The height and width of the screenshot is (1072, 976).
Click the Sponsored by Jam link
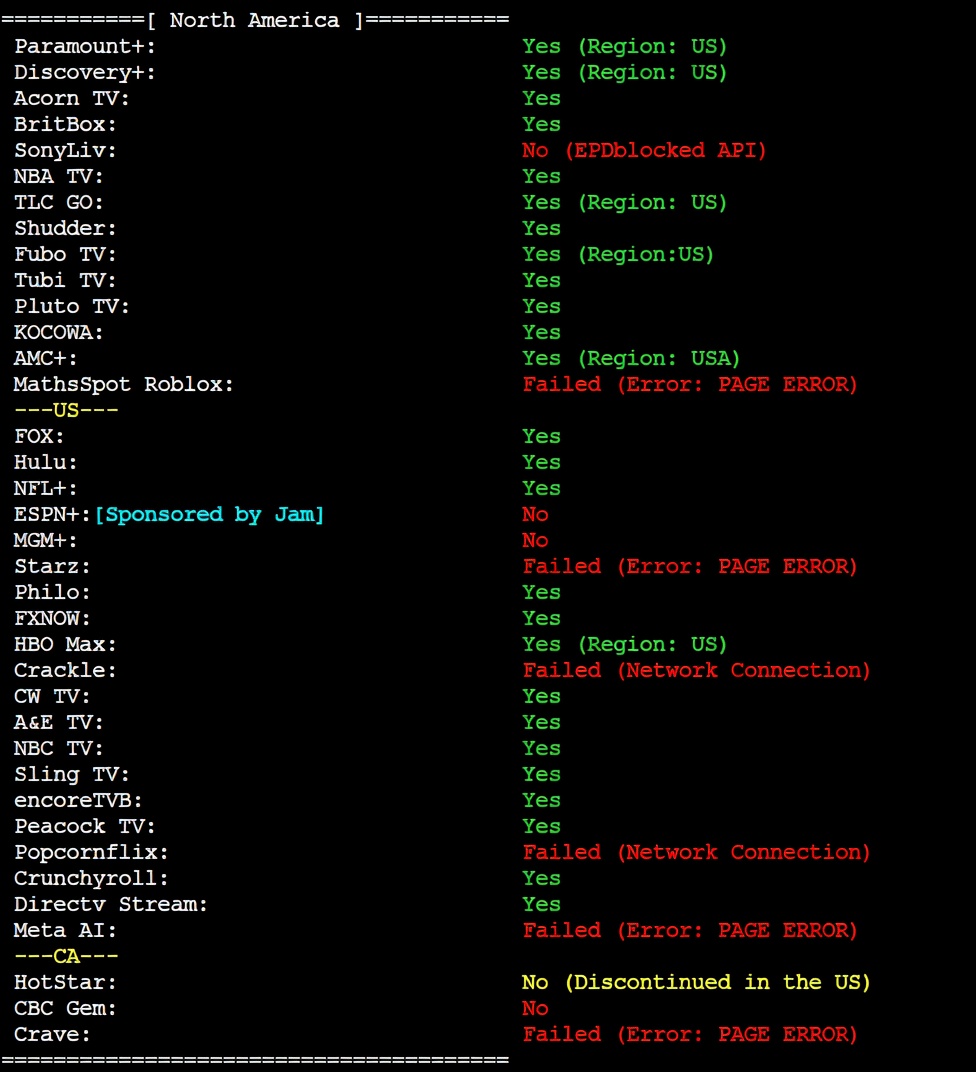pyautogui.click(x=209, y=514)
